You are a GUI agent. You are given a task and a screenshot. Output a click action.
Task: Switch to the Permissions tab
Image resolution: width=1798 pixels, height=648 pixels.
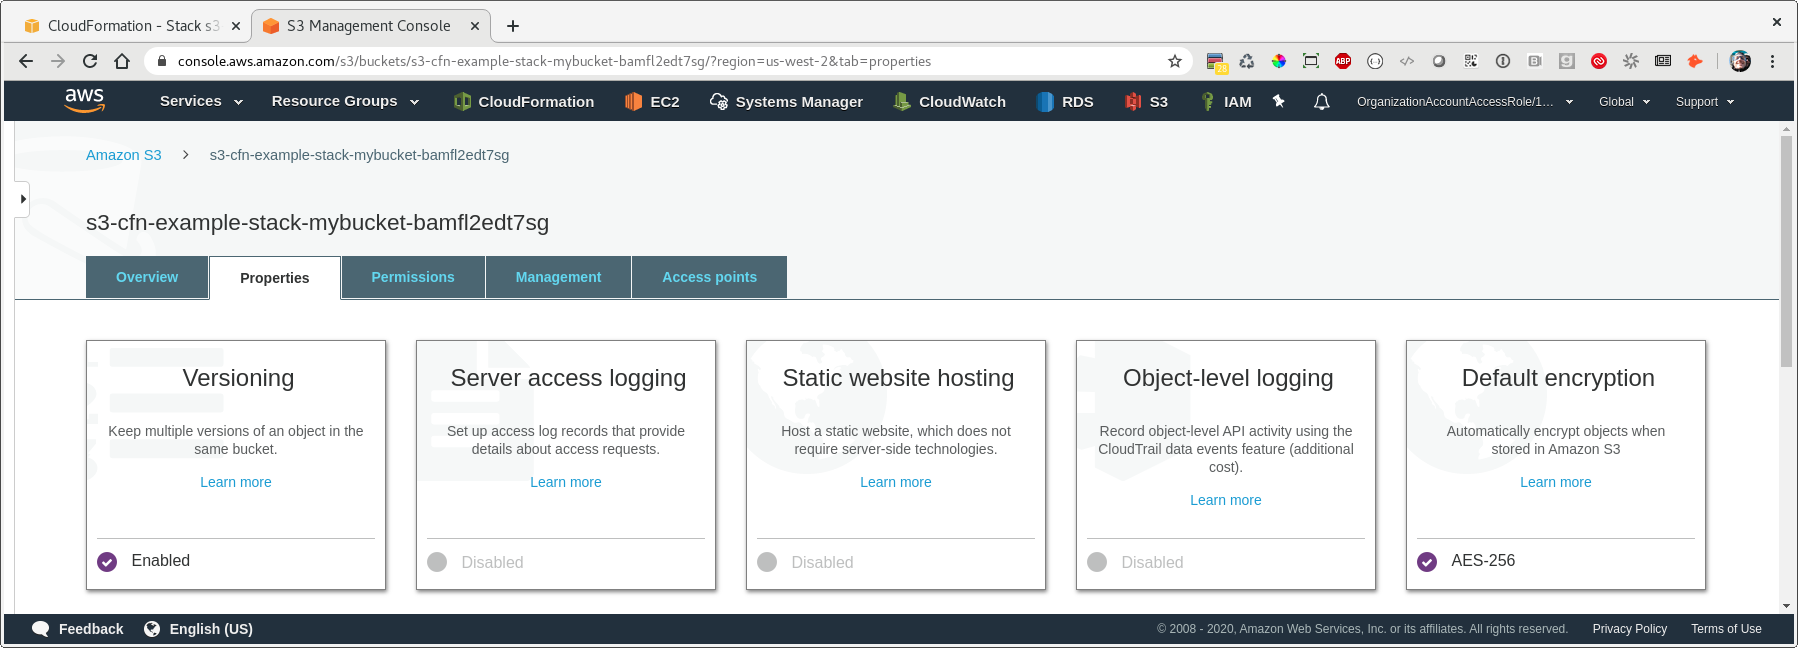(x=413, y=277)
